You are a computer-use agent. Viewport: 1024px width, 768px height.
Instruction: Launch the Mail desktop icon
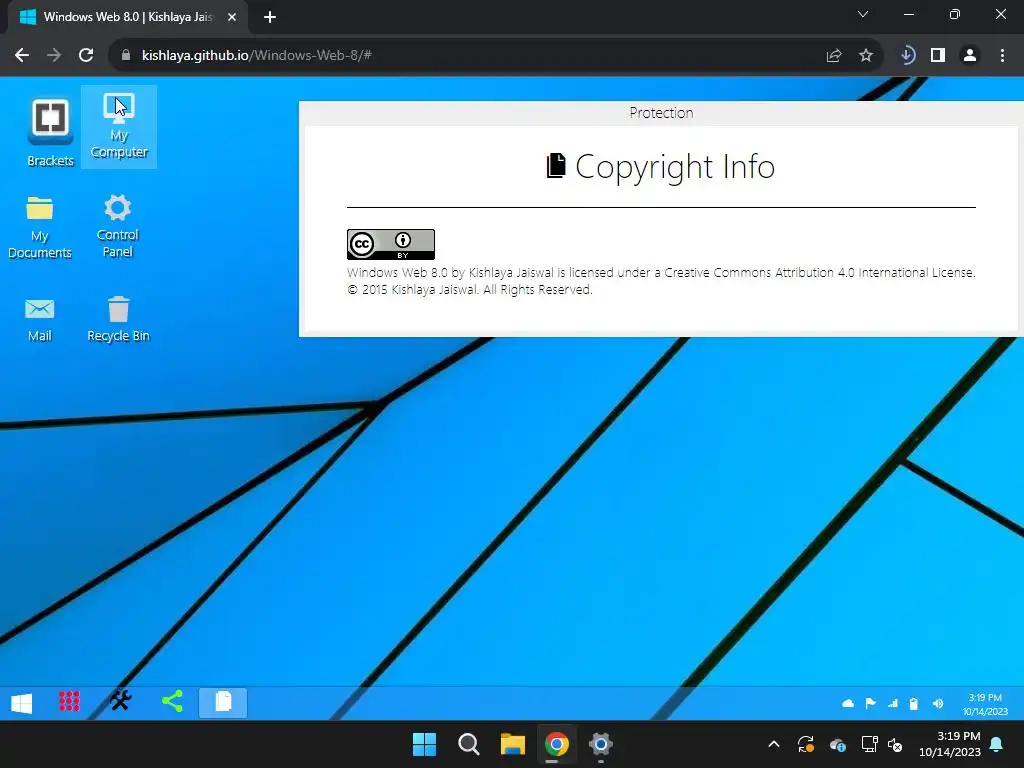click(39, 319)
